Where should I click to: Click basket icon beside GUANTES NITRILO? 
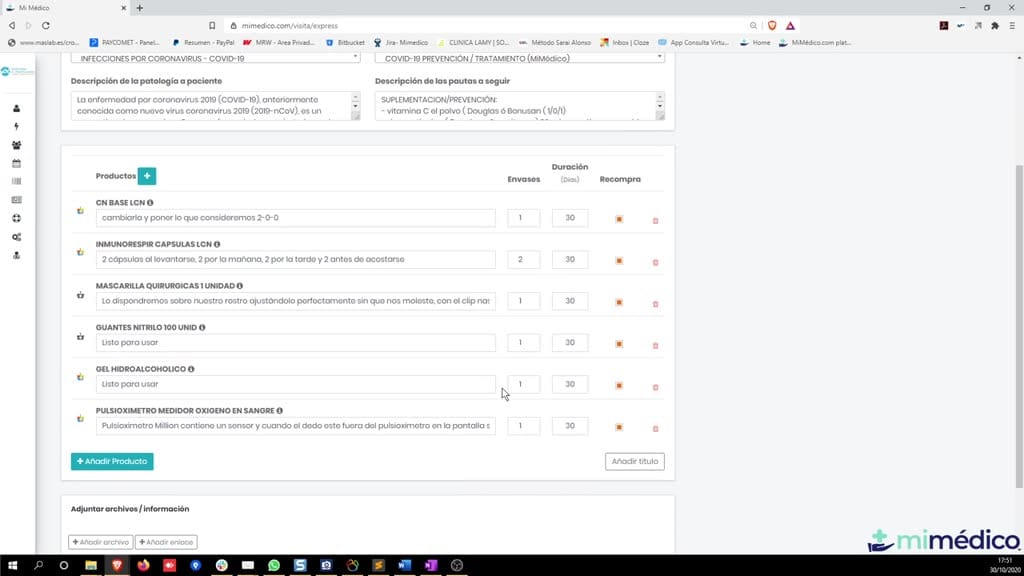[80, 337]
